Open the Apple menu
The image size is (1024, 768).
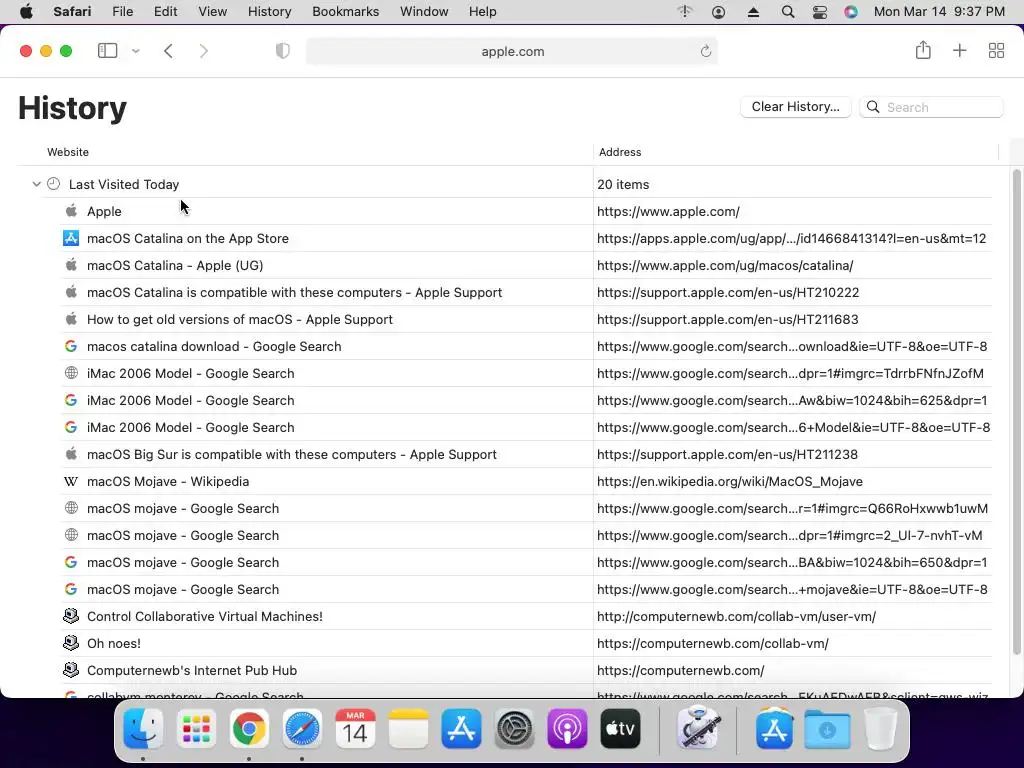point(26,12)
